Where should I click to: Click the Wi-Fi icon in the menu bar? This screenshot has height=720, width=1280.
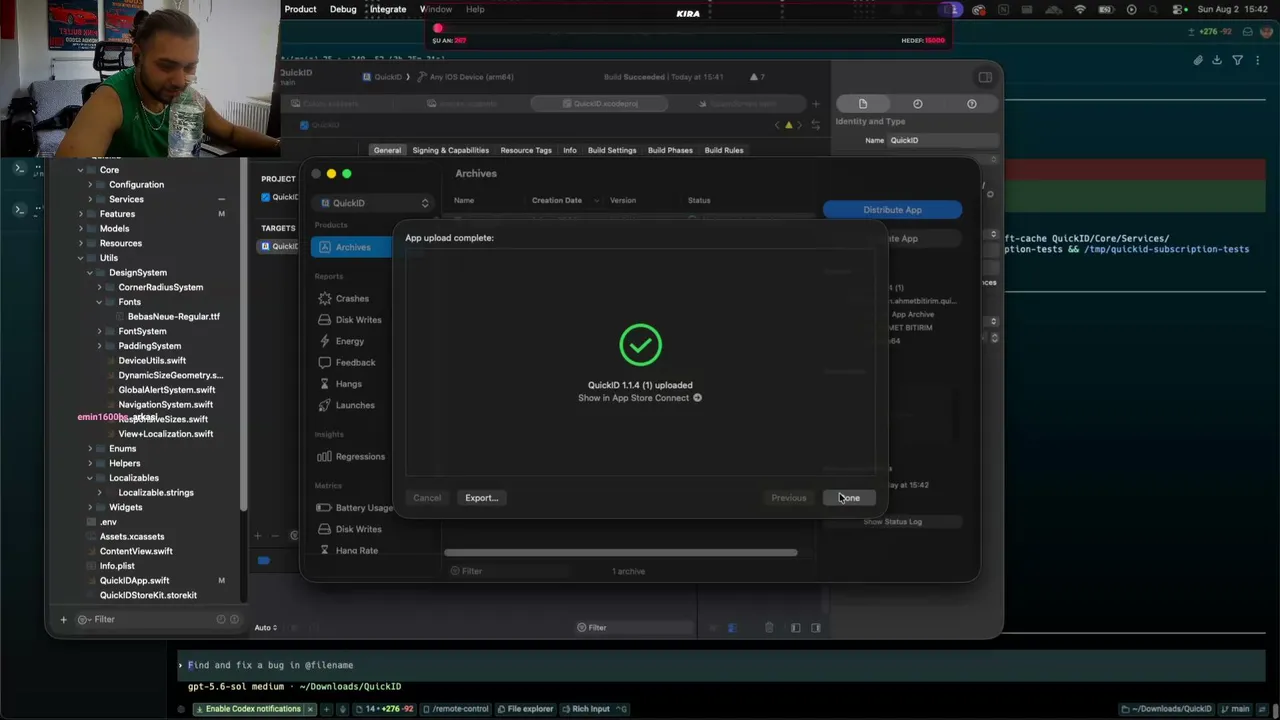tap(1080, 9)
